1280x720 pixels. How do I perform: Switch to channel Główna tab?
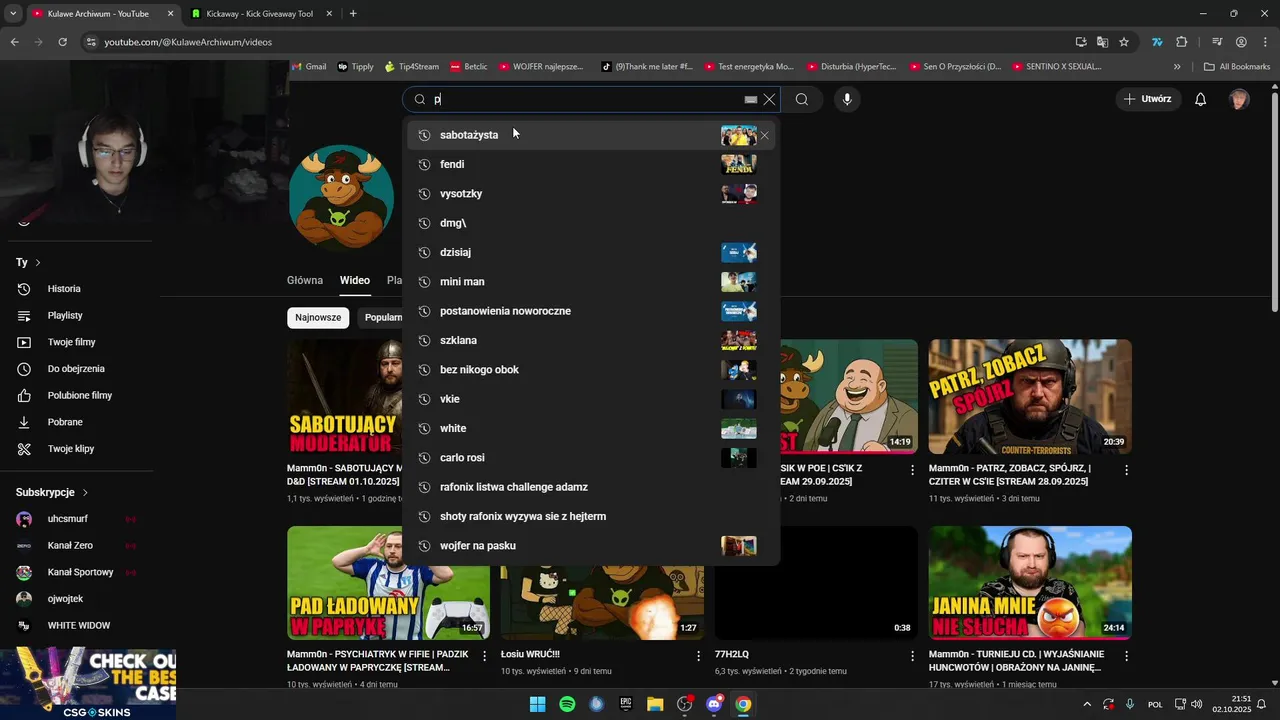305,281
